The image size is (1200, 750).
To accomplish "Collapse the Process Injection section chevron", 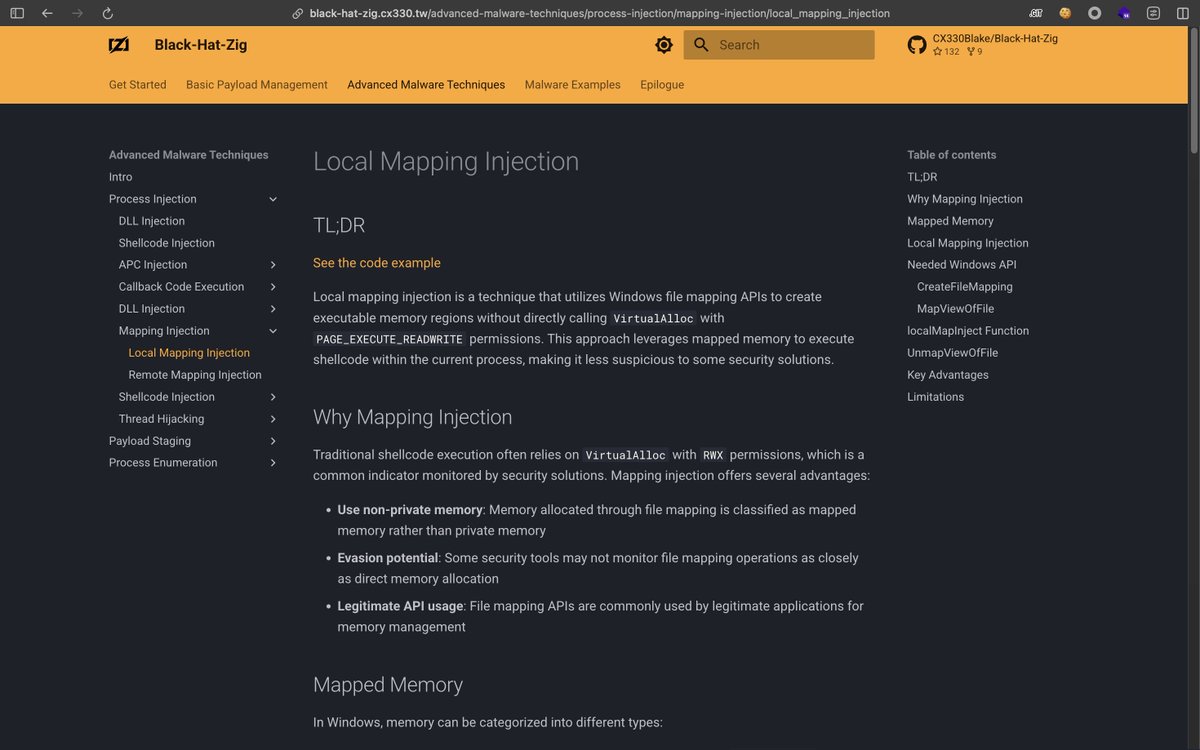I will (x=273, y=199).
